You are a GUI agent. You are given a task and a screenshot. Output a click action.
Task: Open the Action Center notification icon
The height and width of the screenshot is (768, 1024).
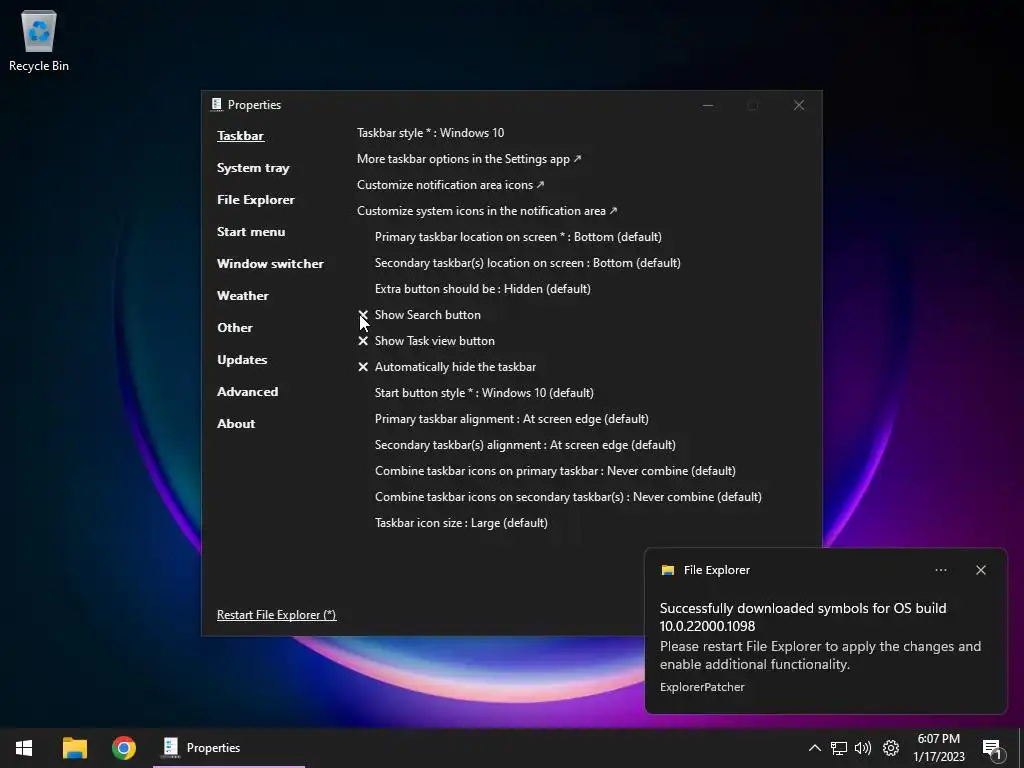(x=993, y=749)
